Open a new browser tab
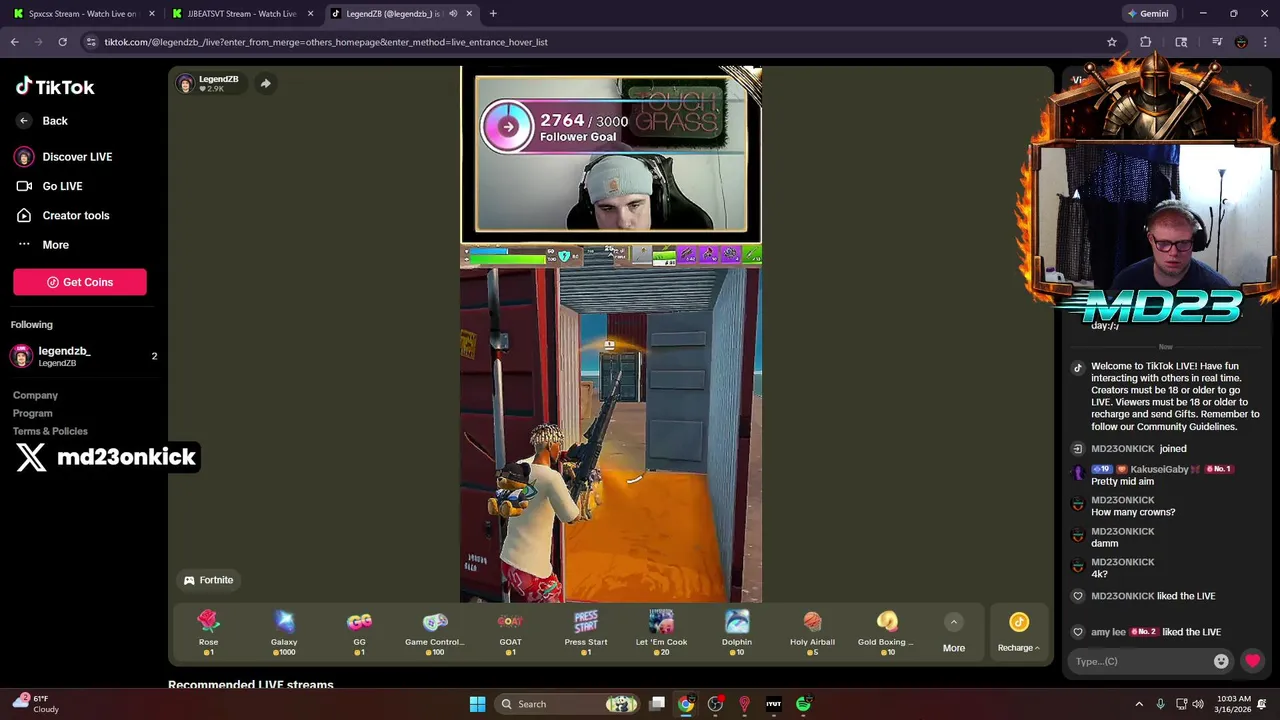Viewport: 1280px width, 720px height. click(x=493, y=14)
